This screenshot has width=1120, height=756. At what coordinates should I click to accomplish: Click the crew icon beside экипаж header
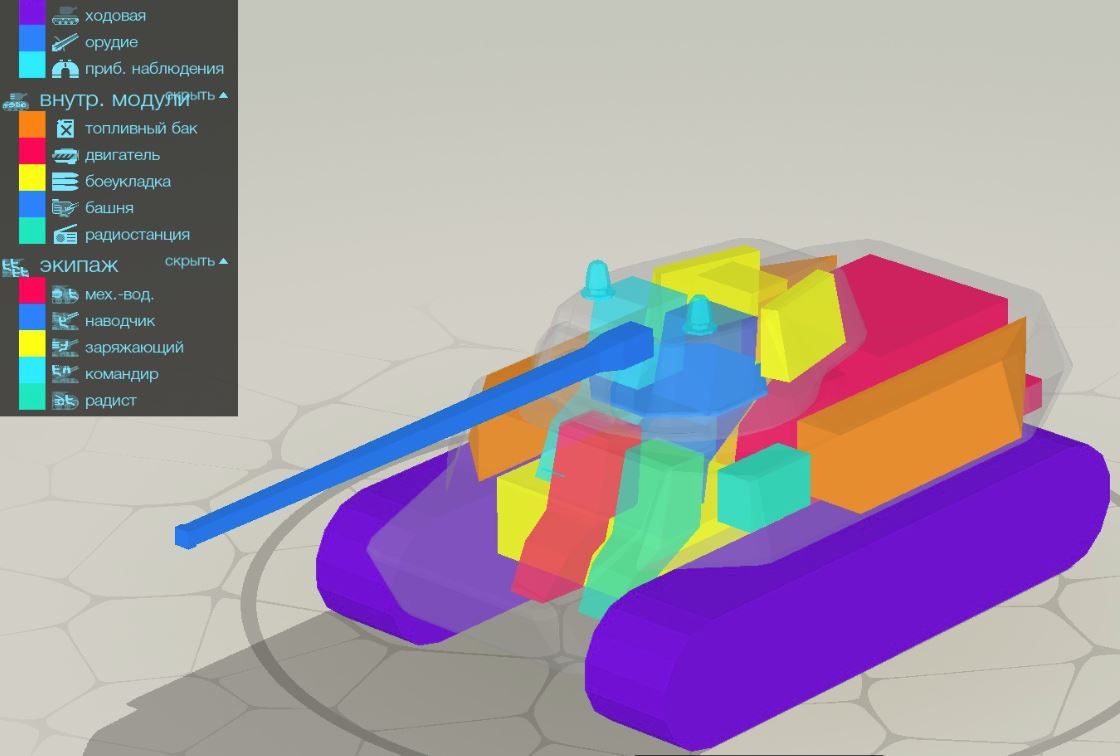pyautogui.click(x=15, y=267)
